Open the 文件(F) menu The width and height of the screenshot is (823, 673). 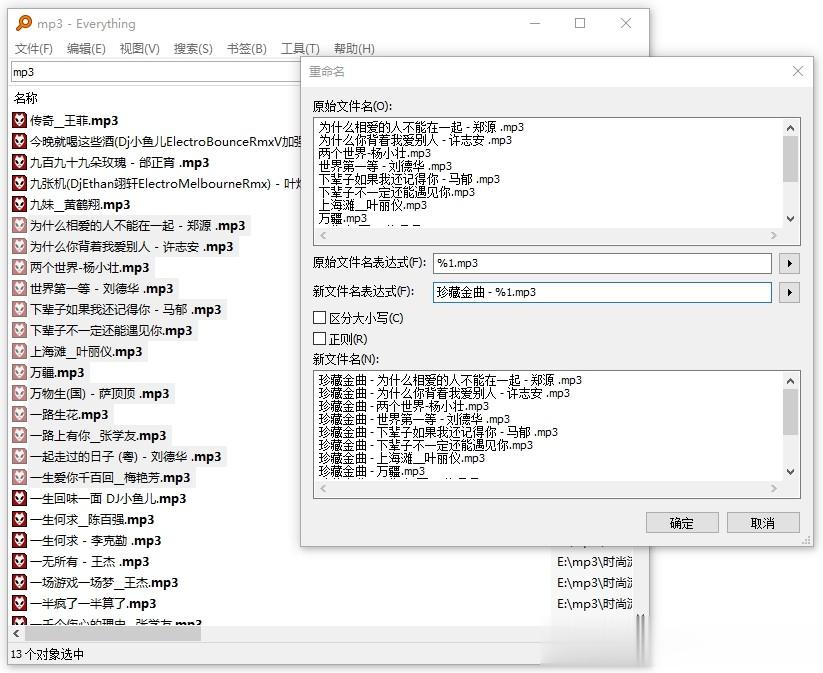34,49
